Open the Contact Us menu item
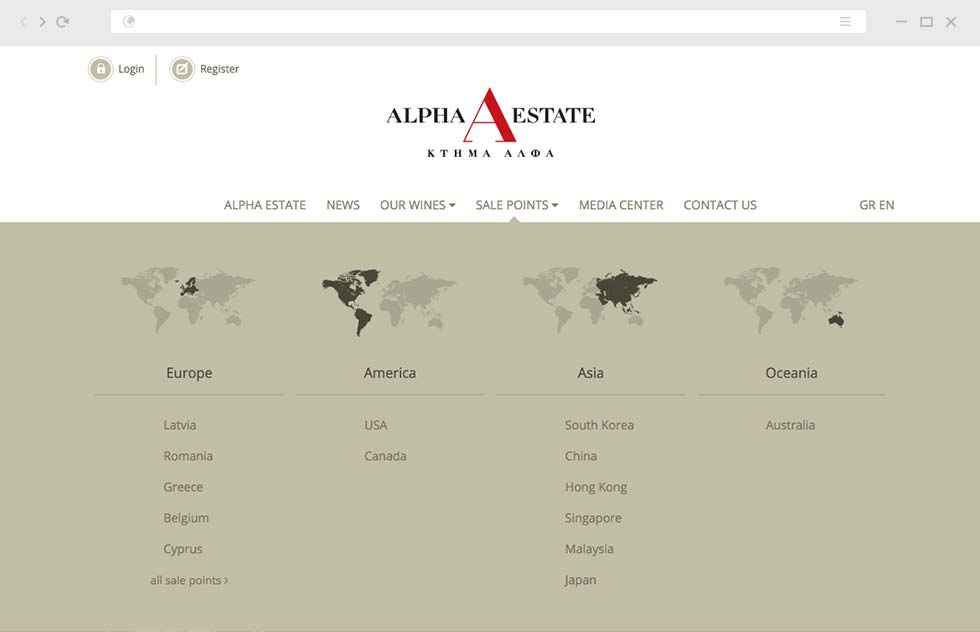Image resolution: width=980 pixels, height=632 pixels. [x=720, y=205]
